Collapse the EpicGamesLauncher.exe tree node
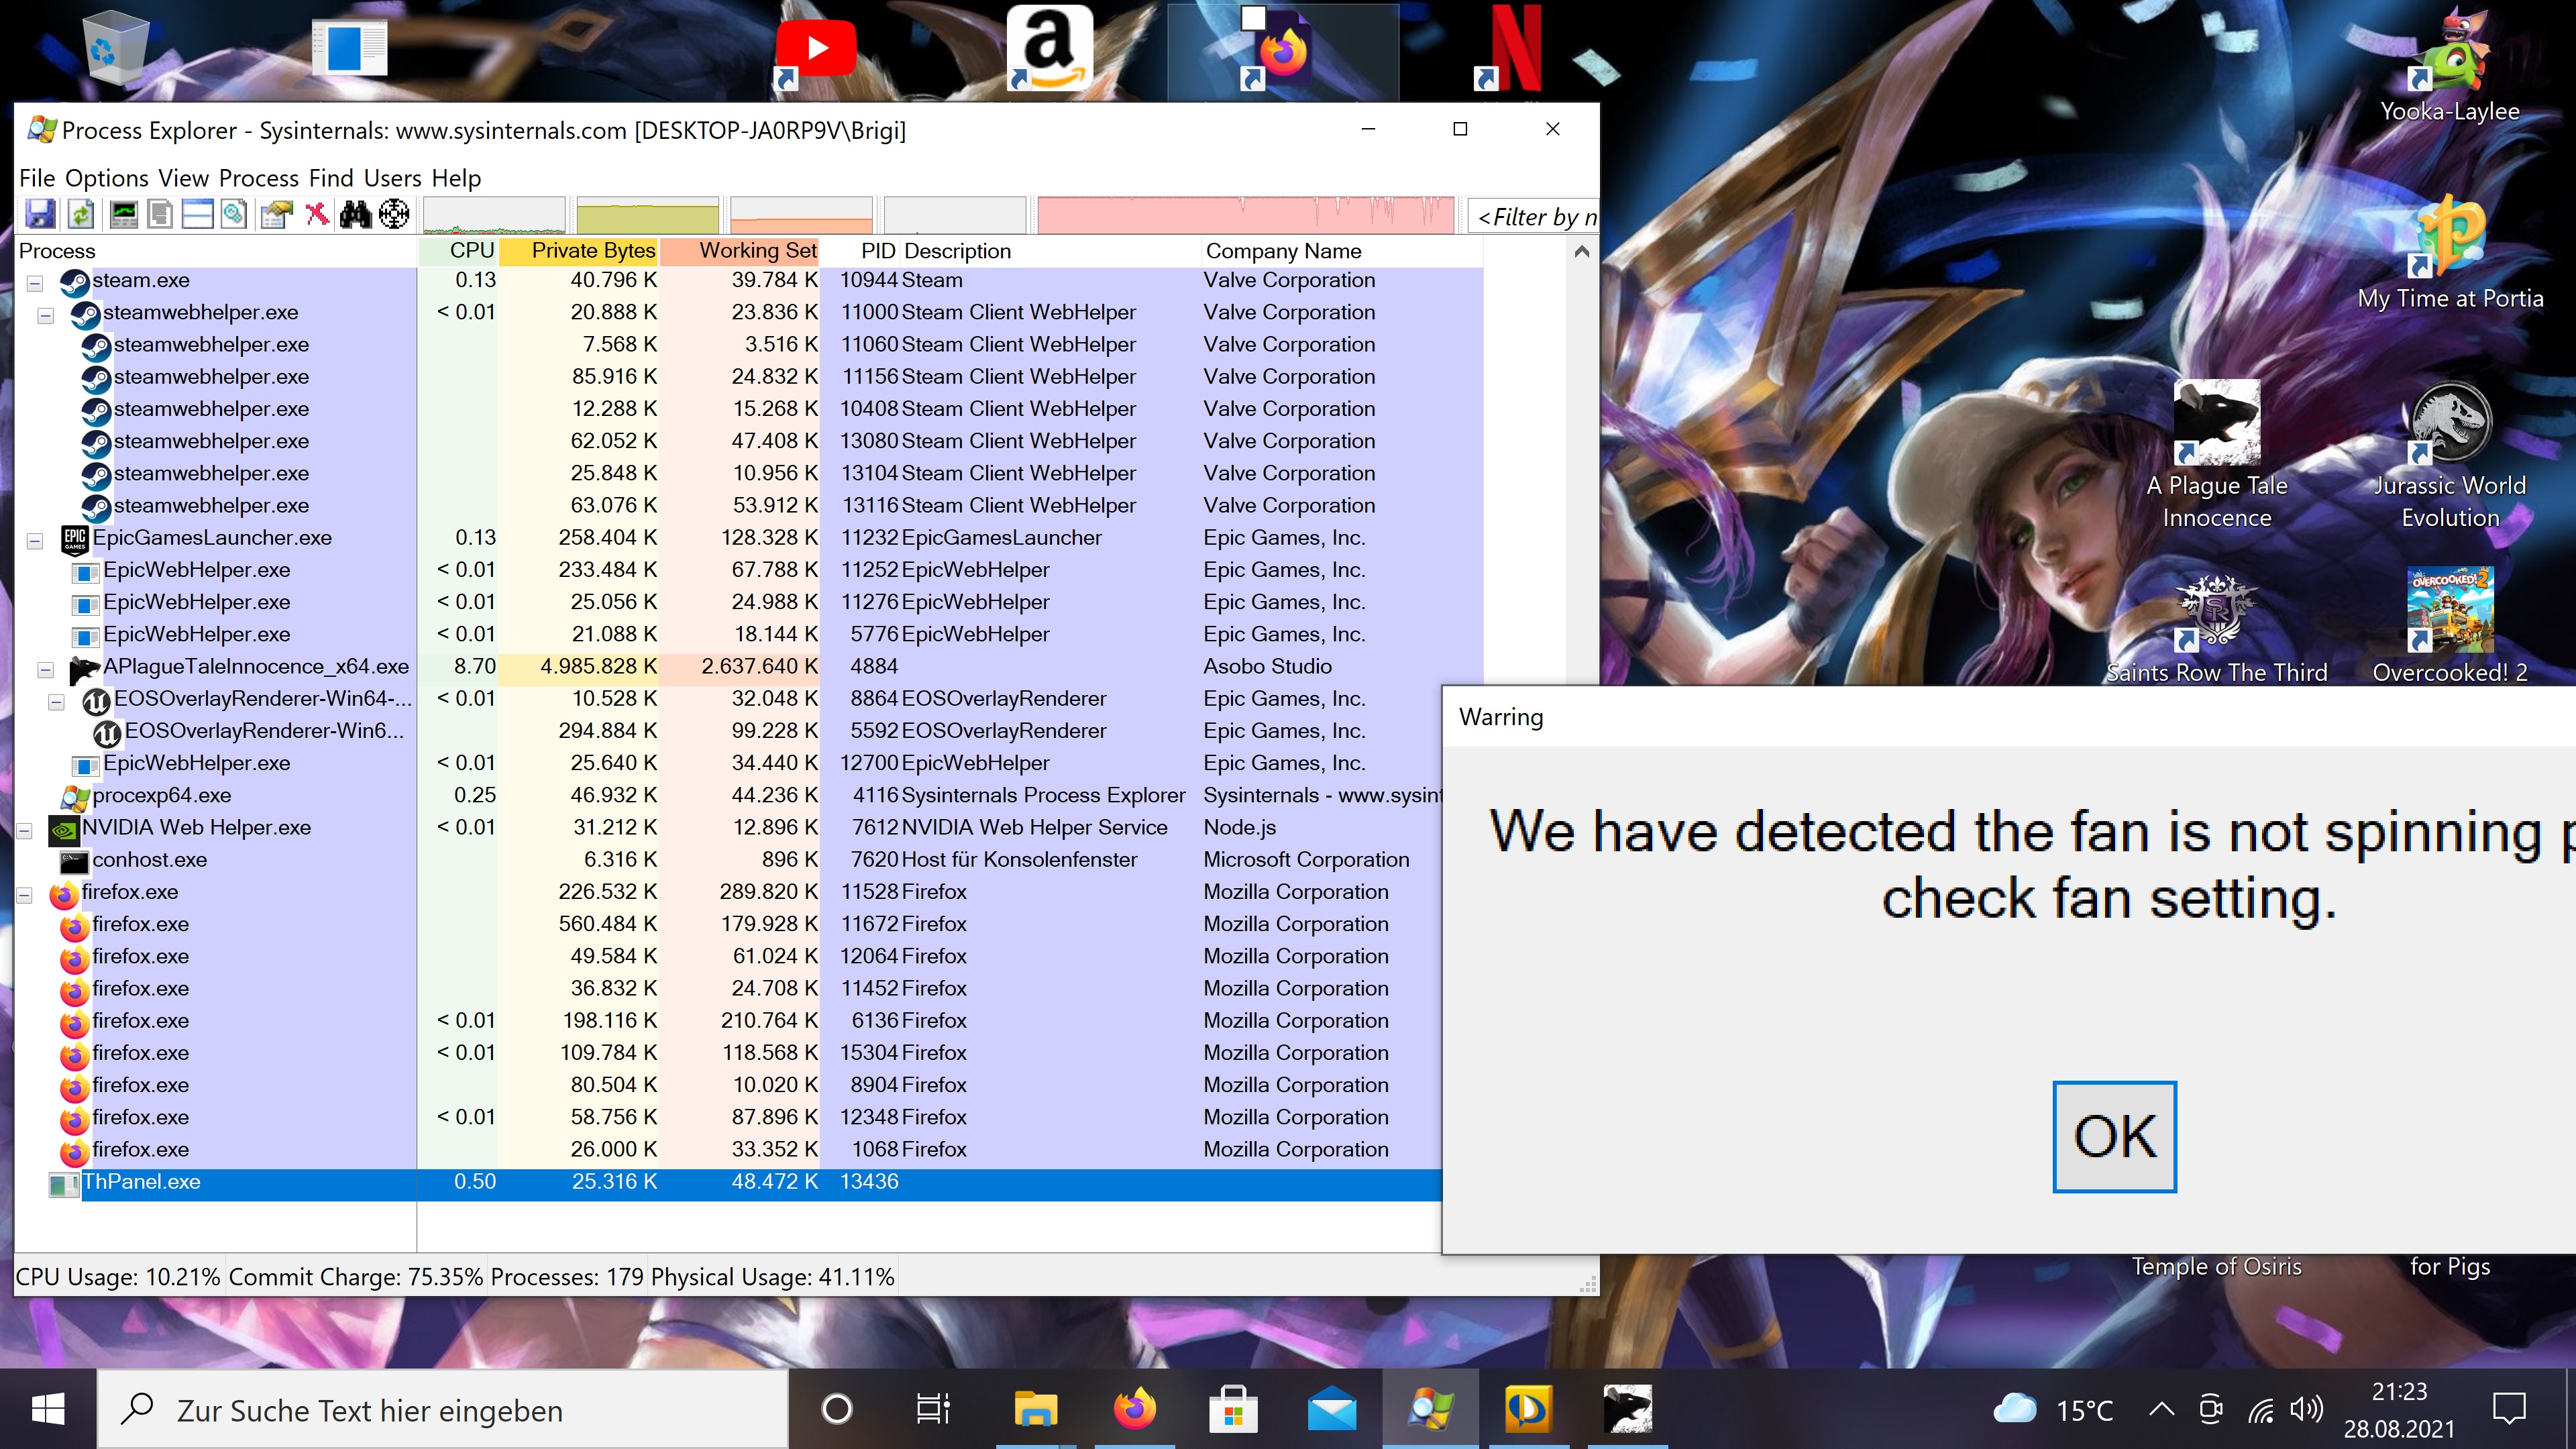The height and width of the screenshot is (1449, 2576). pyautogui.click(x=35, y=541)
